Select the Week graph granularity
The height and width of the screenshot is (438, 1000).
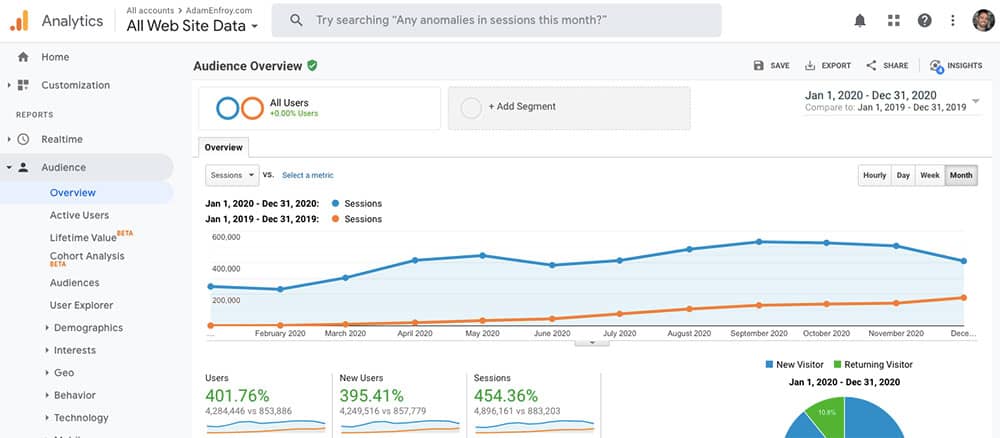click(930, 175)
